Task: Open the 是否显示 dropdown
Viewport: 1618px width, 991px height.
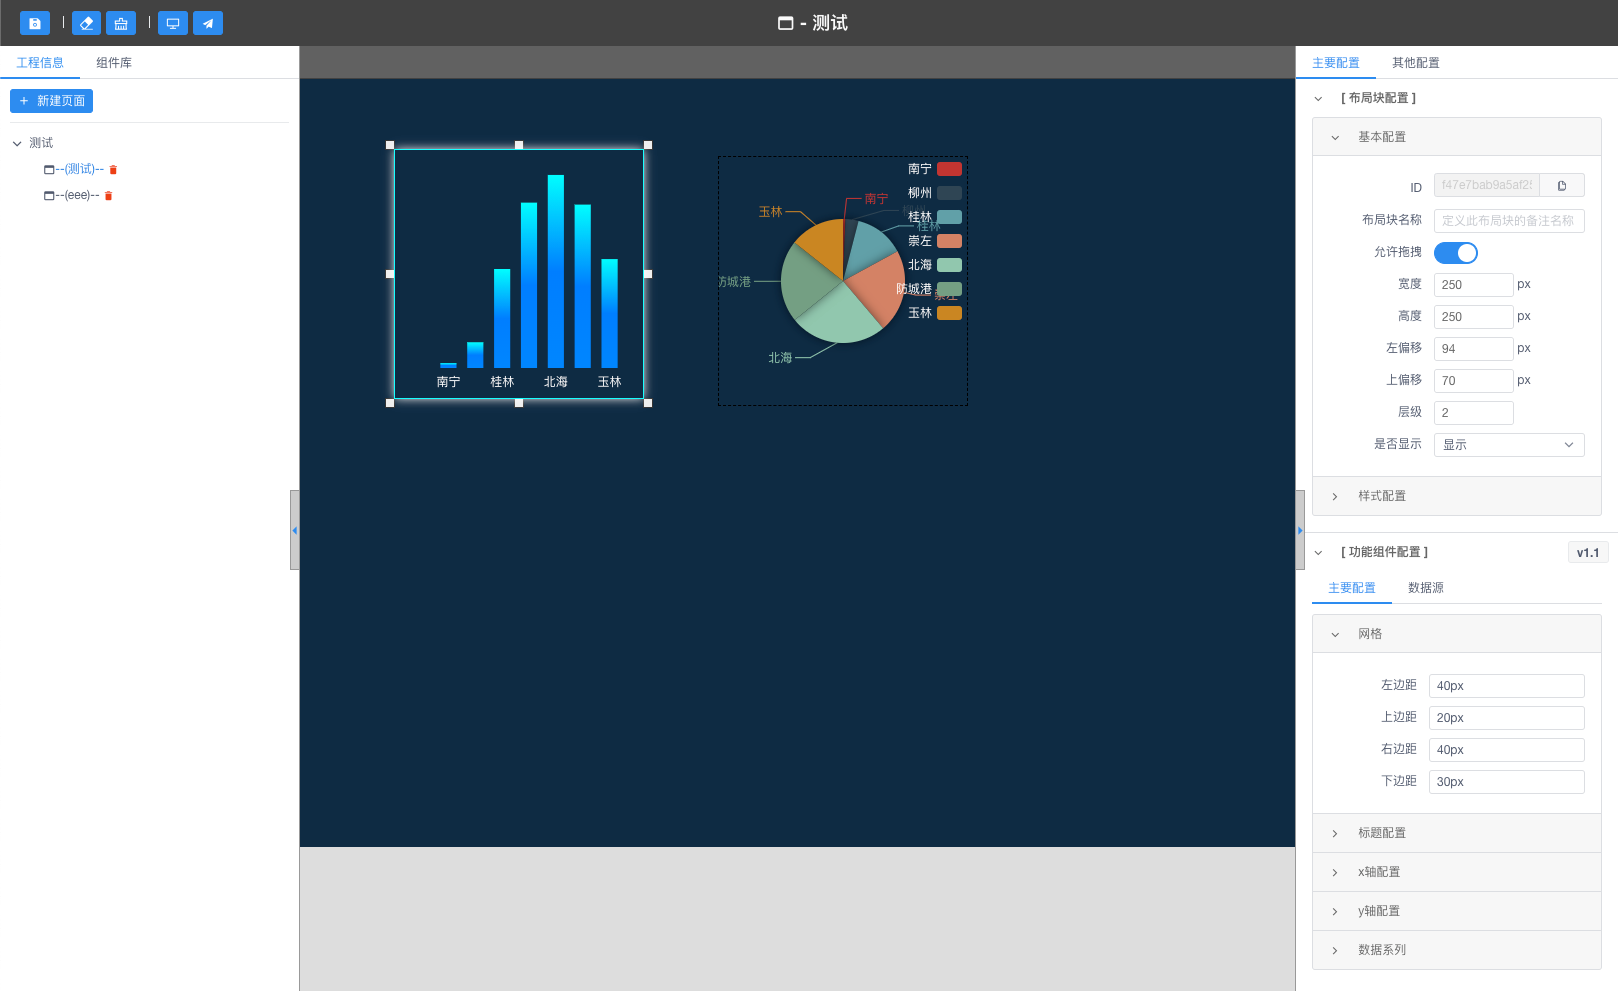Action: pyautogui.click(x=1508, y=445)
